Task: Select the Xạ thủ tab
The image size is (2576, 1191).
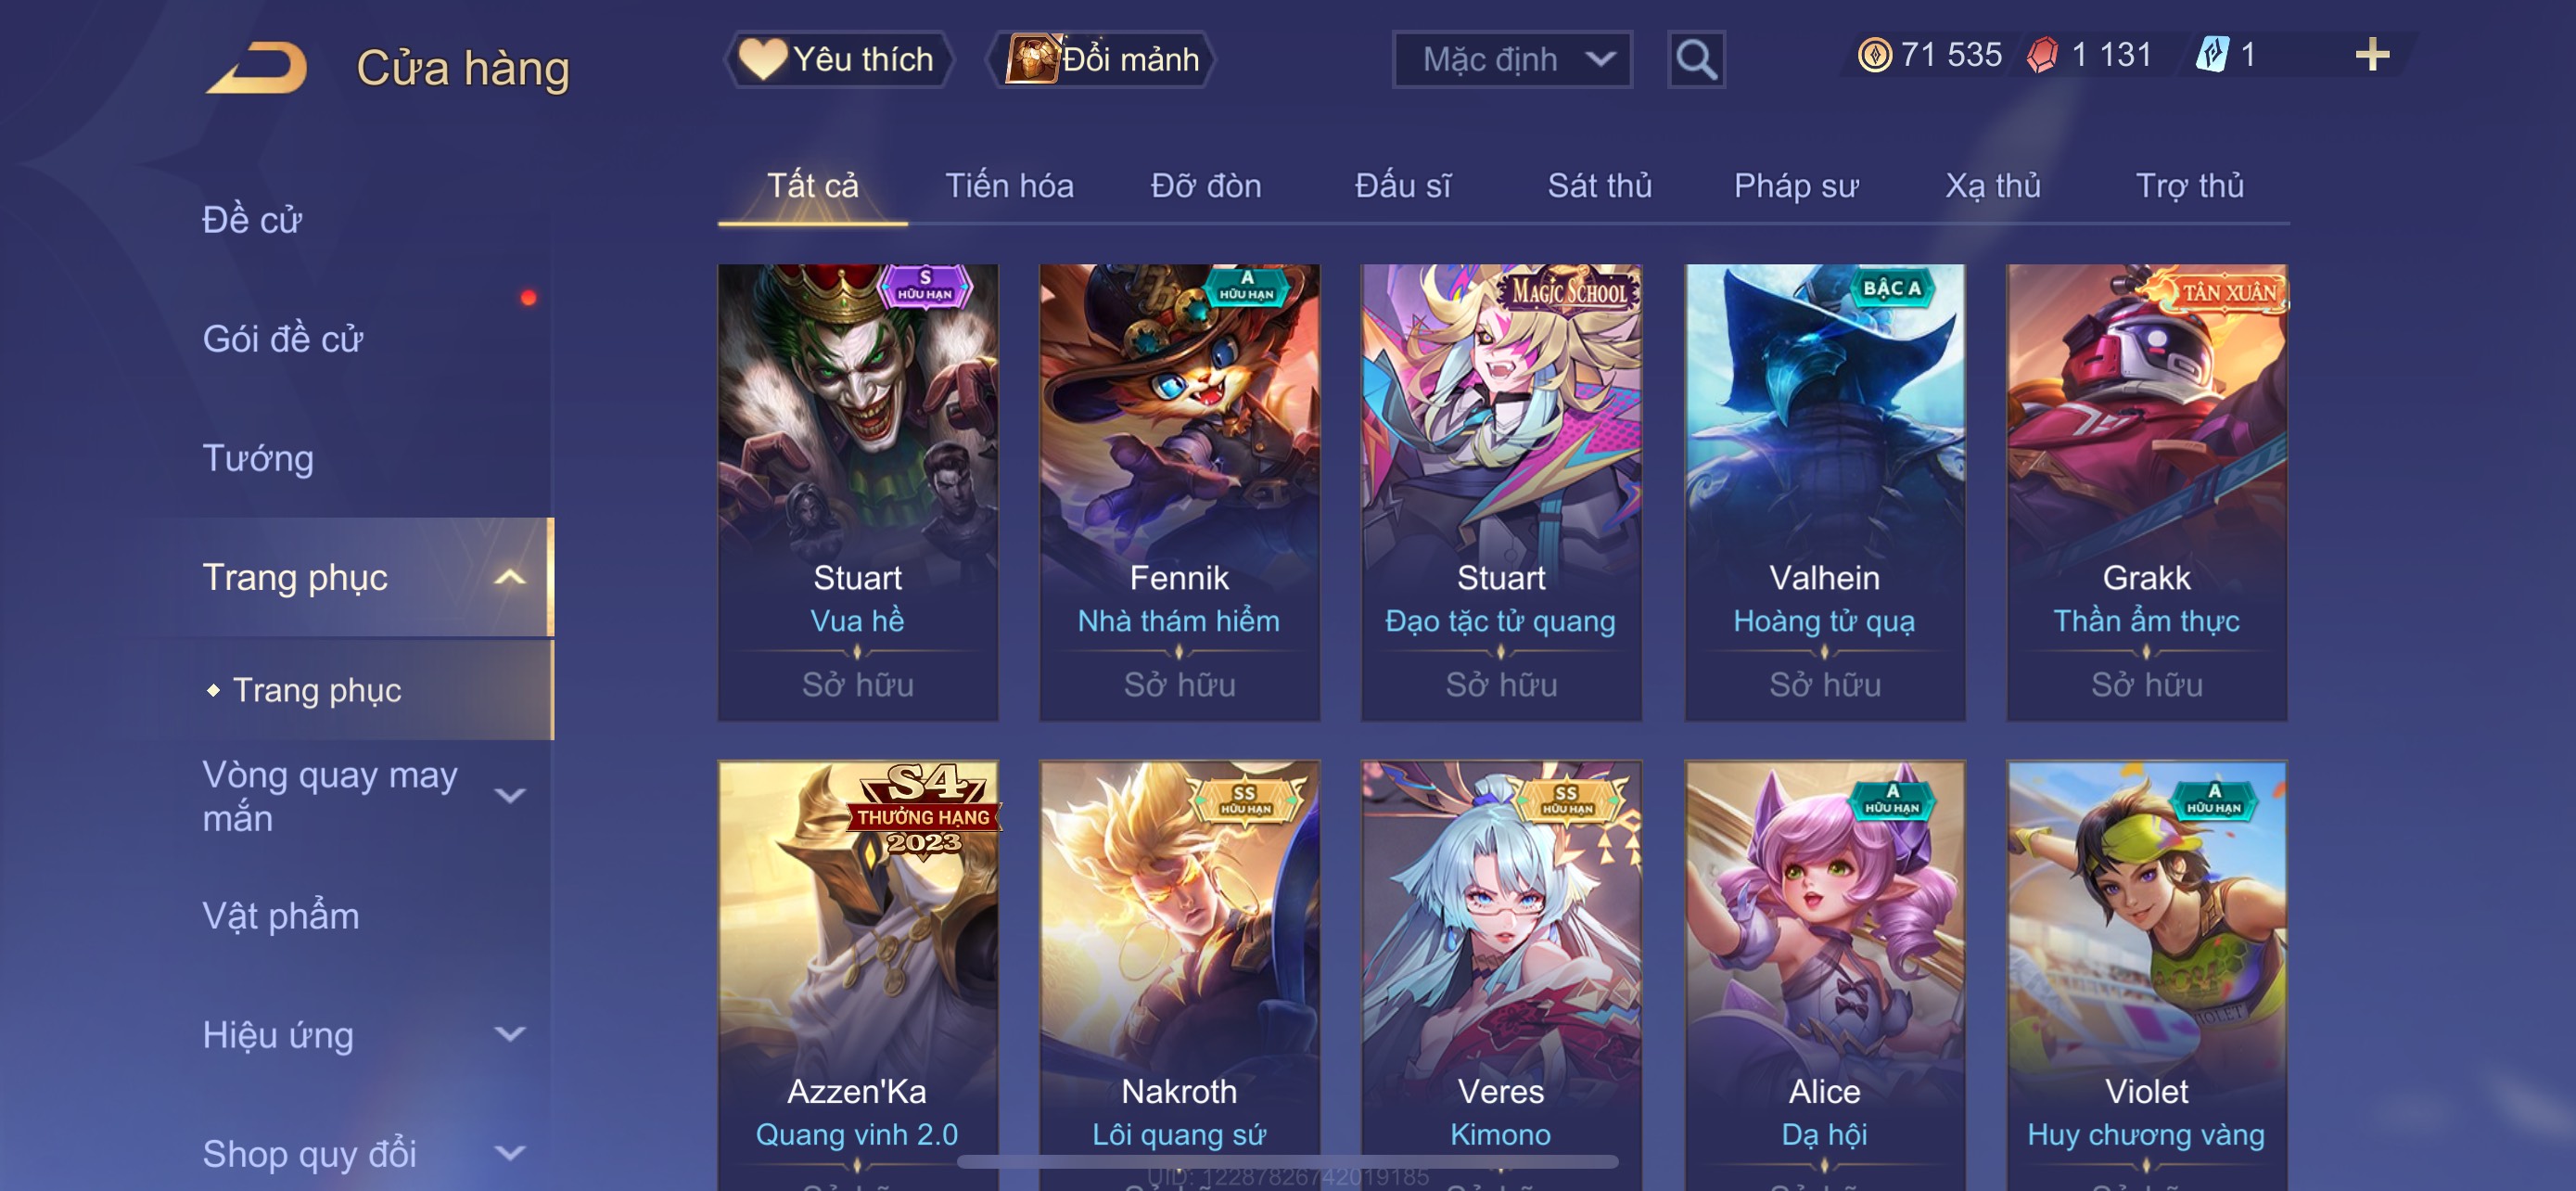Action: pos(1992,186)
